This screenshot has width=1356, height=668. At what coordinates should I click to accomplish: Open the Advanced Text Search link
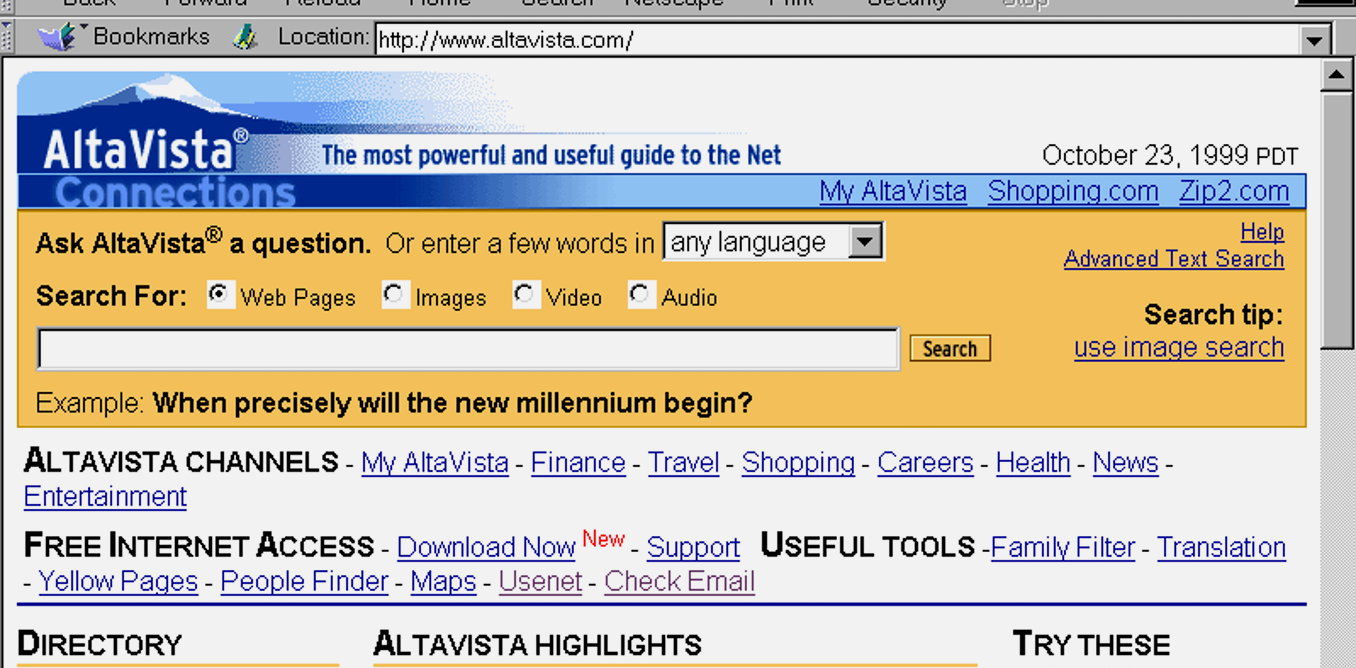coord(1173,259)
